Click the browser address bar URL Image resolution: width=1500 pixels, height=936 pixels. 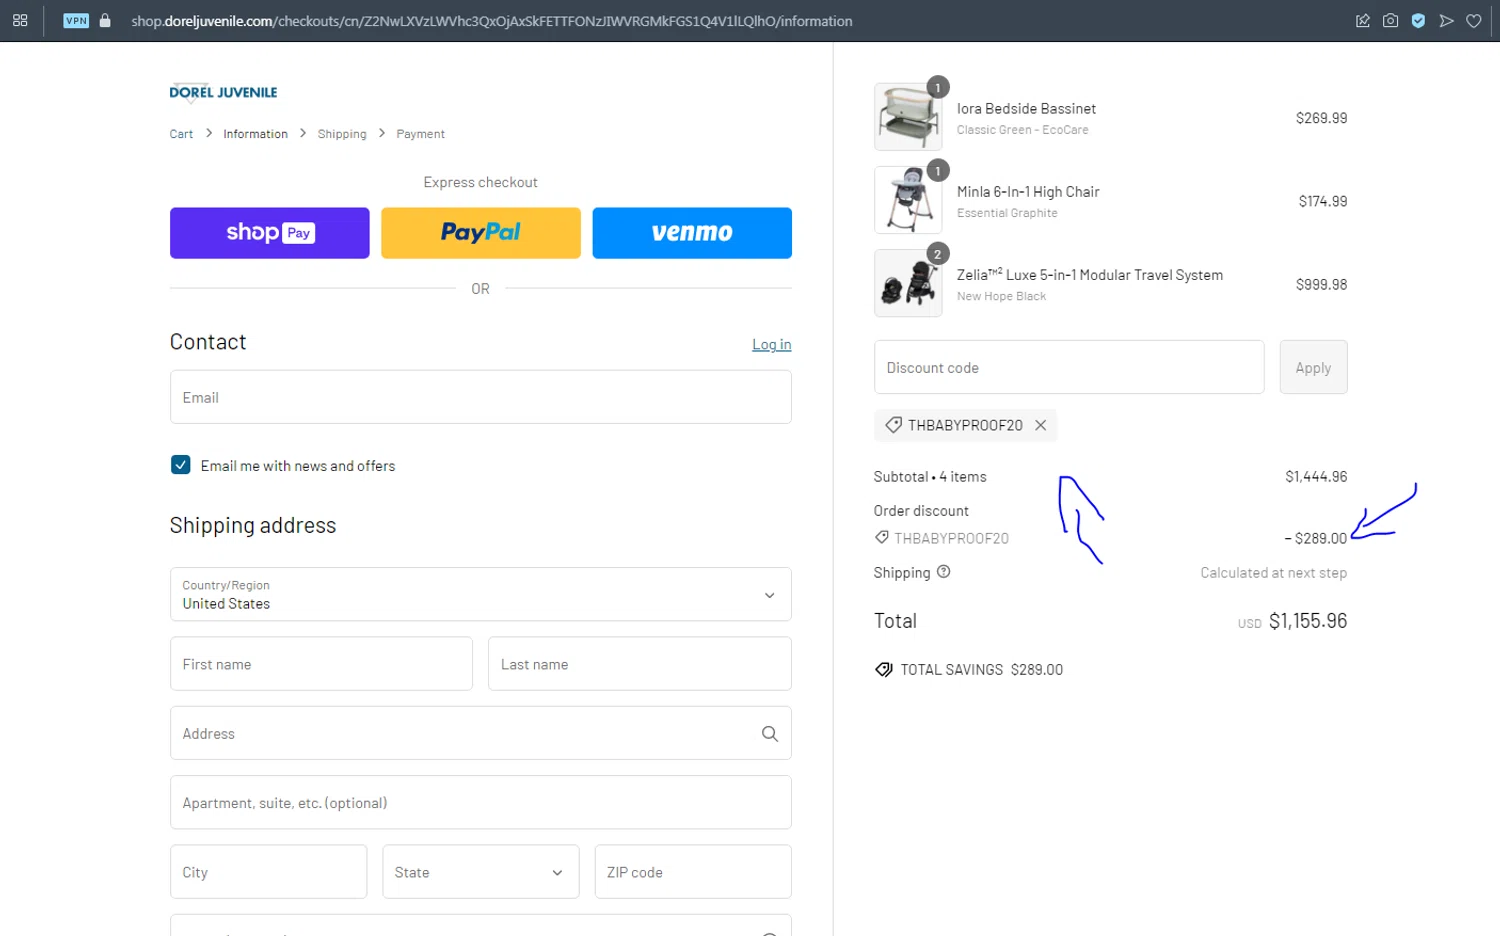pos(492,21)
